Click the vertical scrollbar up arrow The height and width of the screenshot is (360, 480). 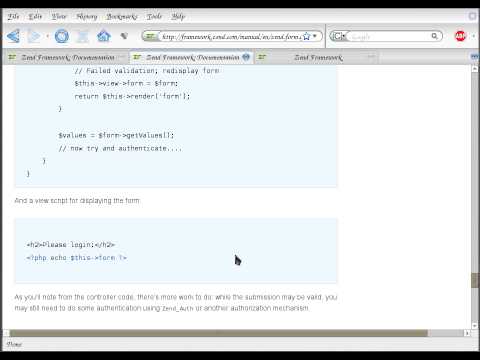pyautogui.click(x=475, y=68)
